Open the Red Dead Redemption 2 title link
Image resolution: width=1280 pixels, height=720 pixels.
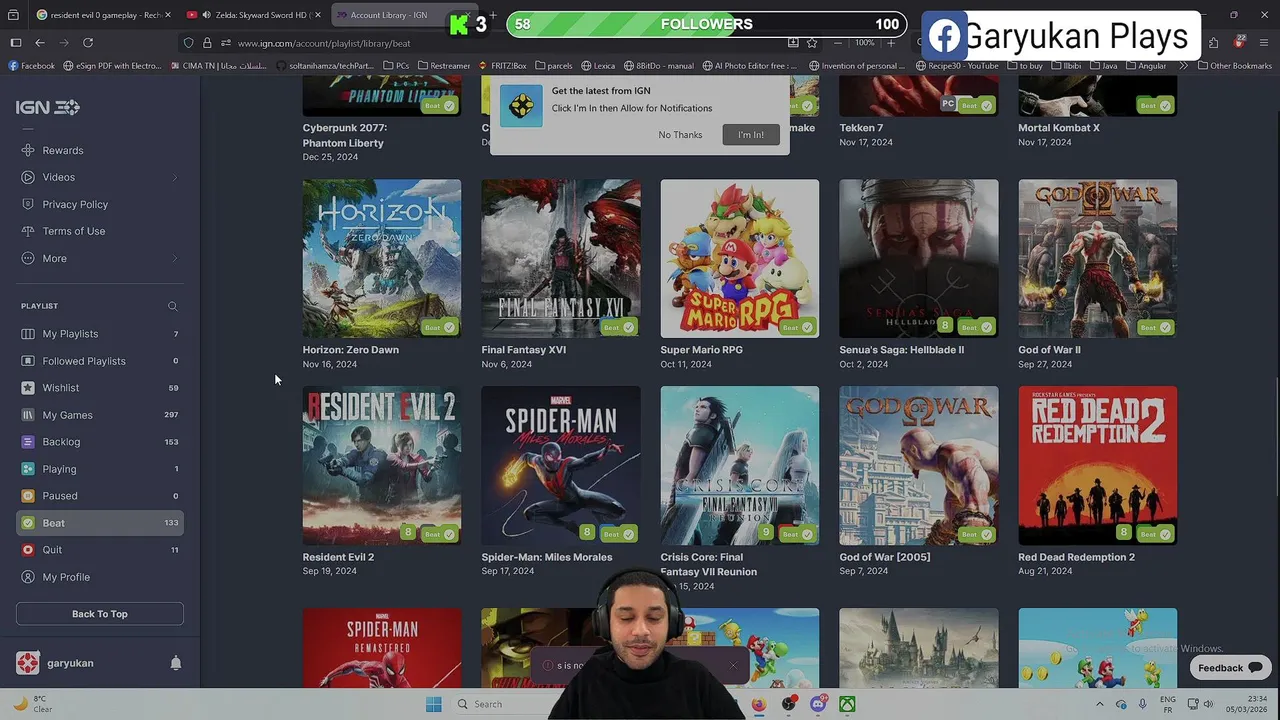click(1076, 557)
